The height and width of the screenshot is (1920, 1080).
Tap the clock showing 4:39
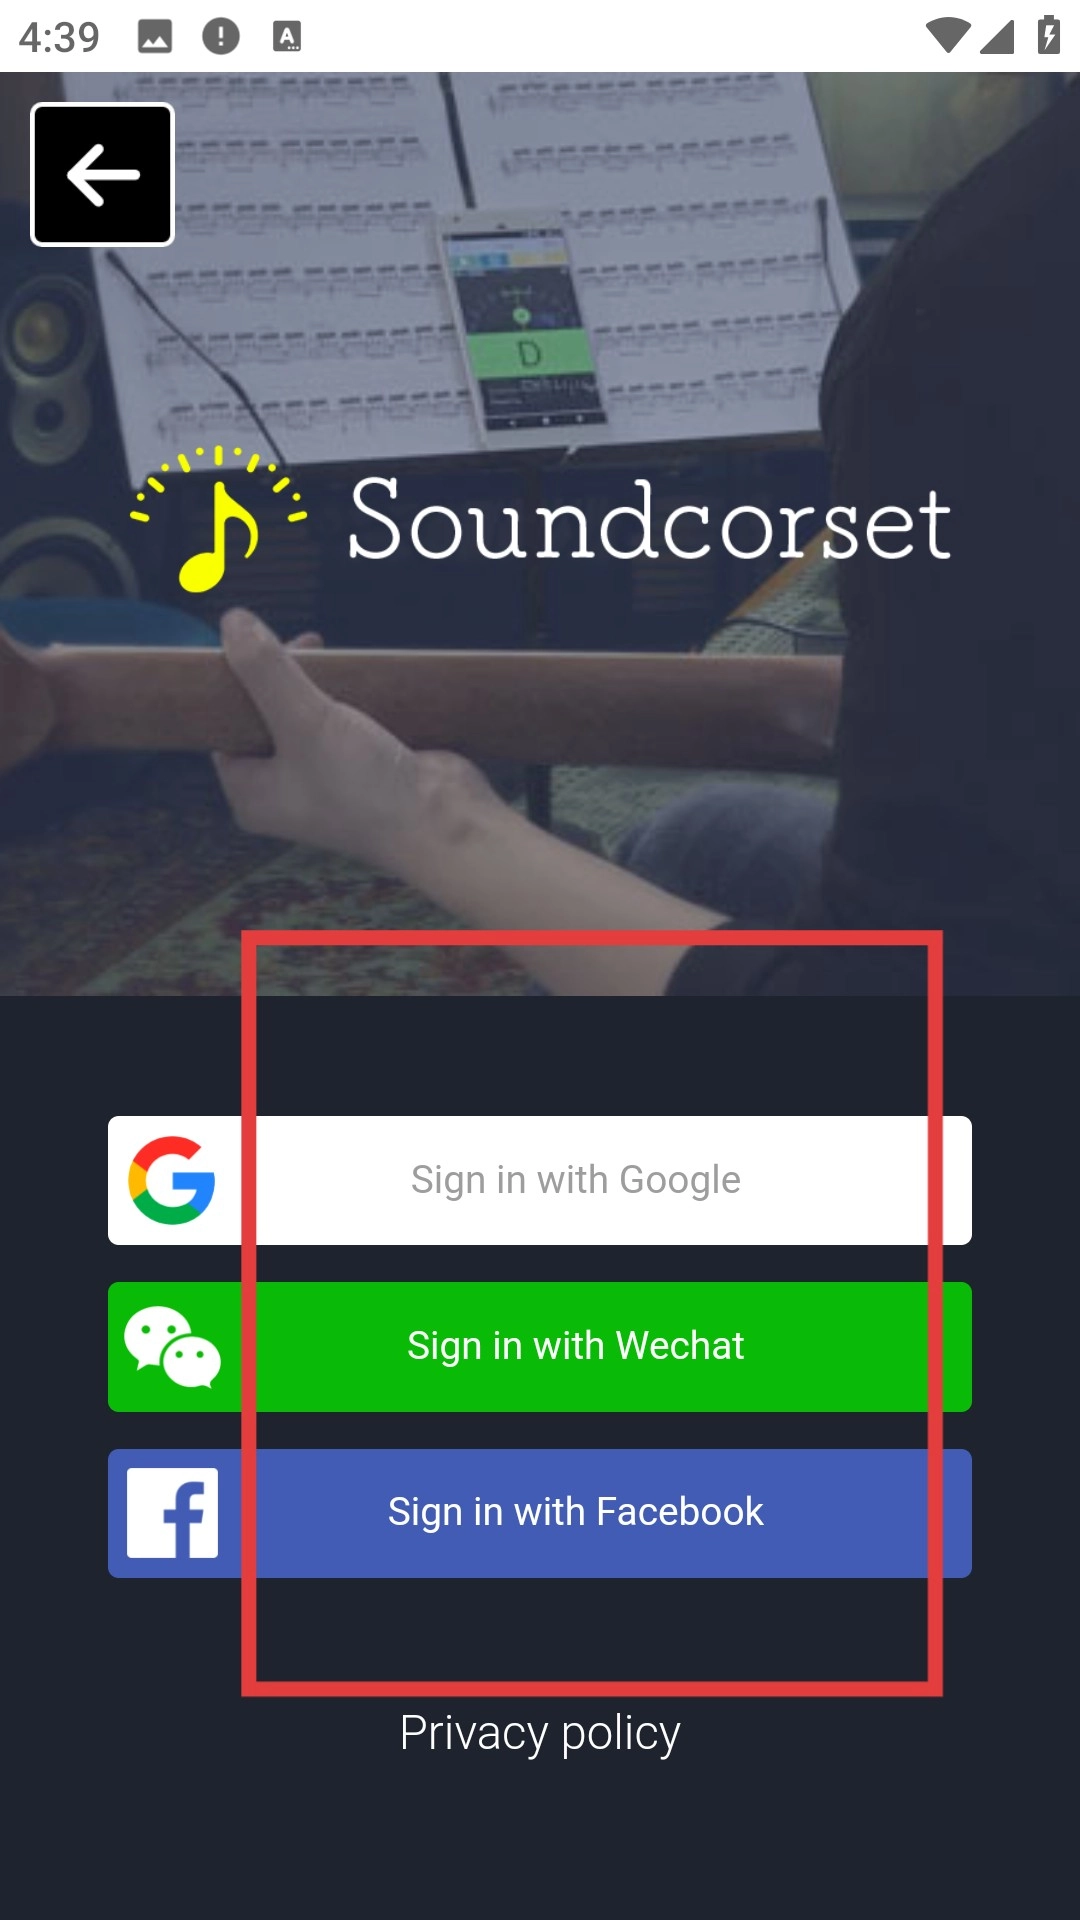[x=59, y=38]
